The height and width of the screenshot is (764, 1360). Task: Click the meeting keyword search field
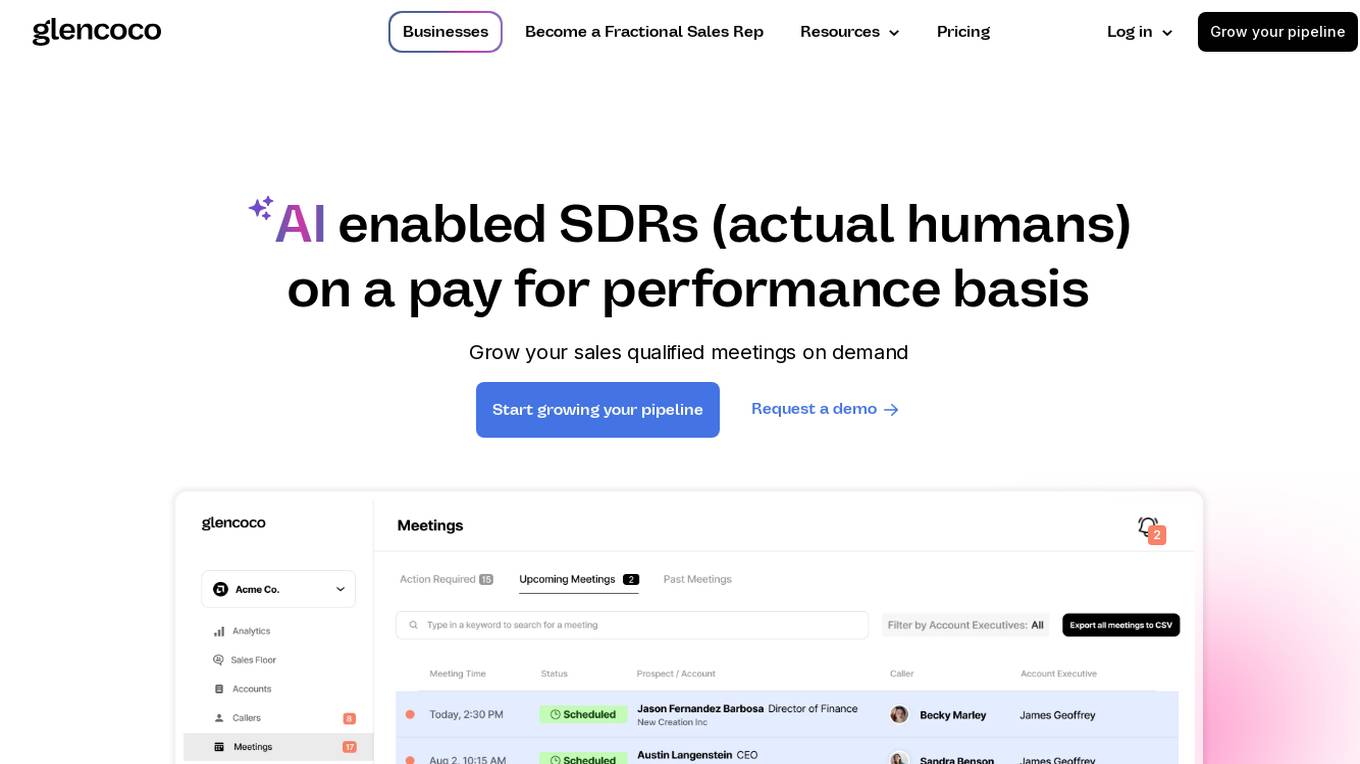point(632,625)
